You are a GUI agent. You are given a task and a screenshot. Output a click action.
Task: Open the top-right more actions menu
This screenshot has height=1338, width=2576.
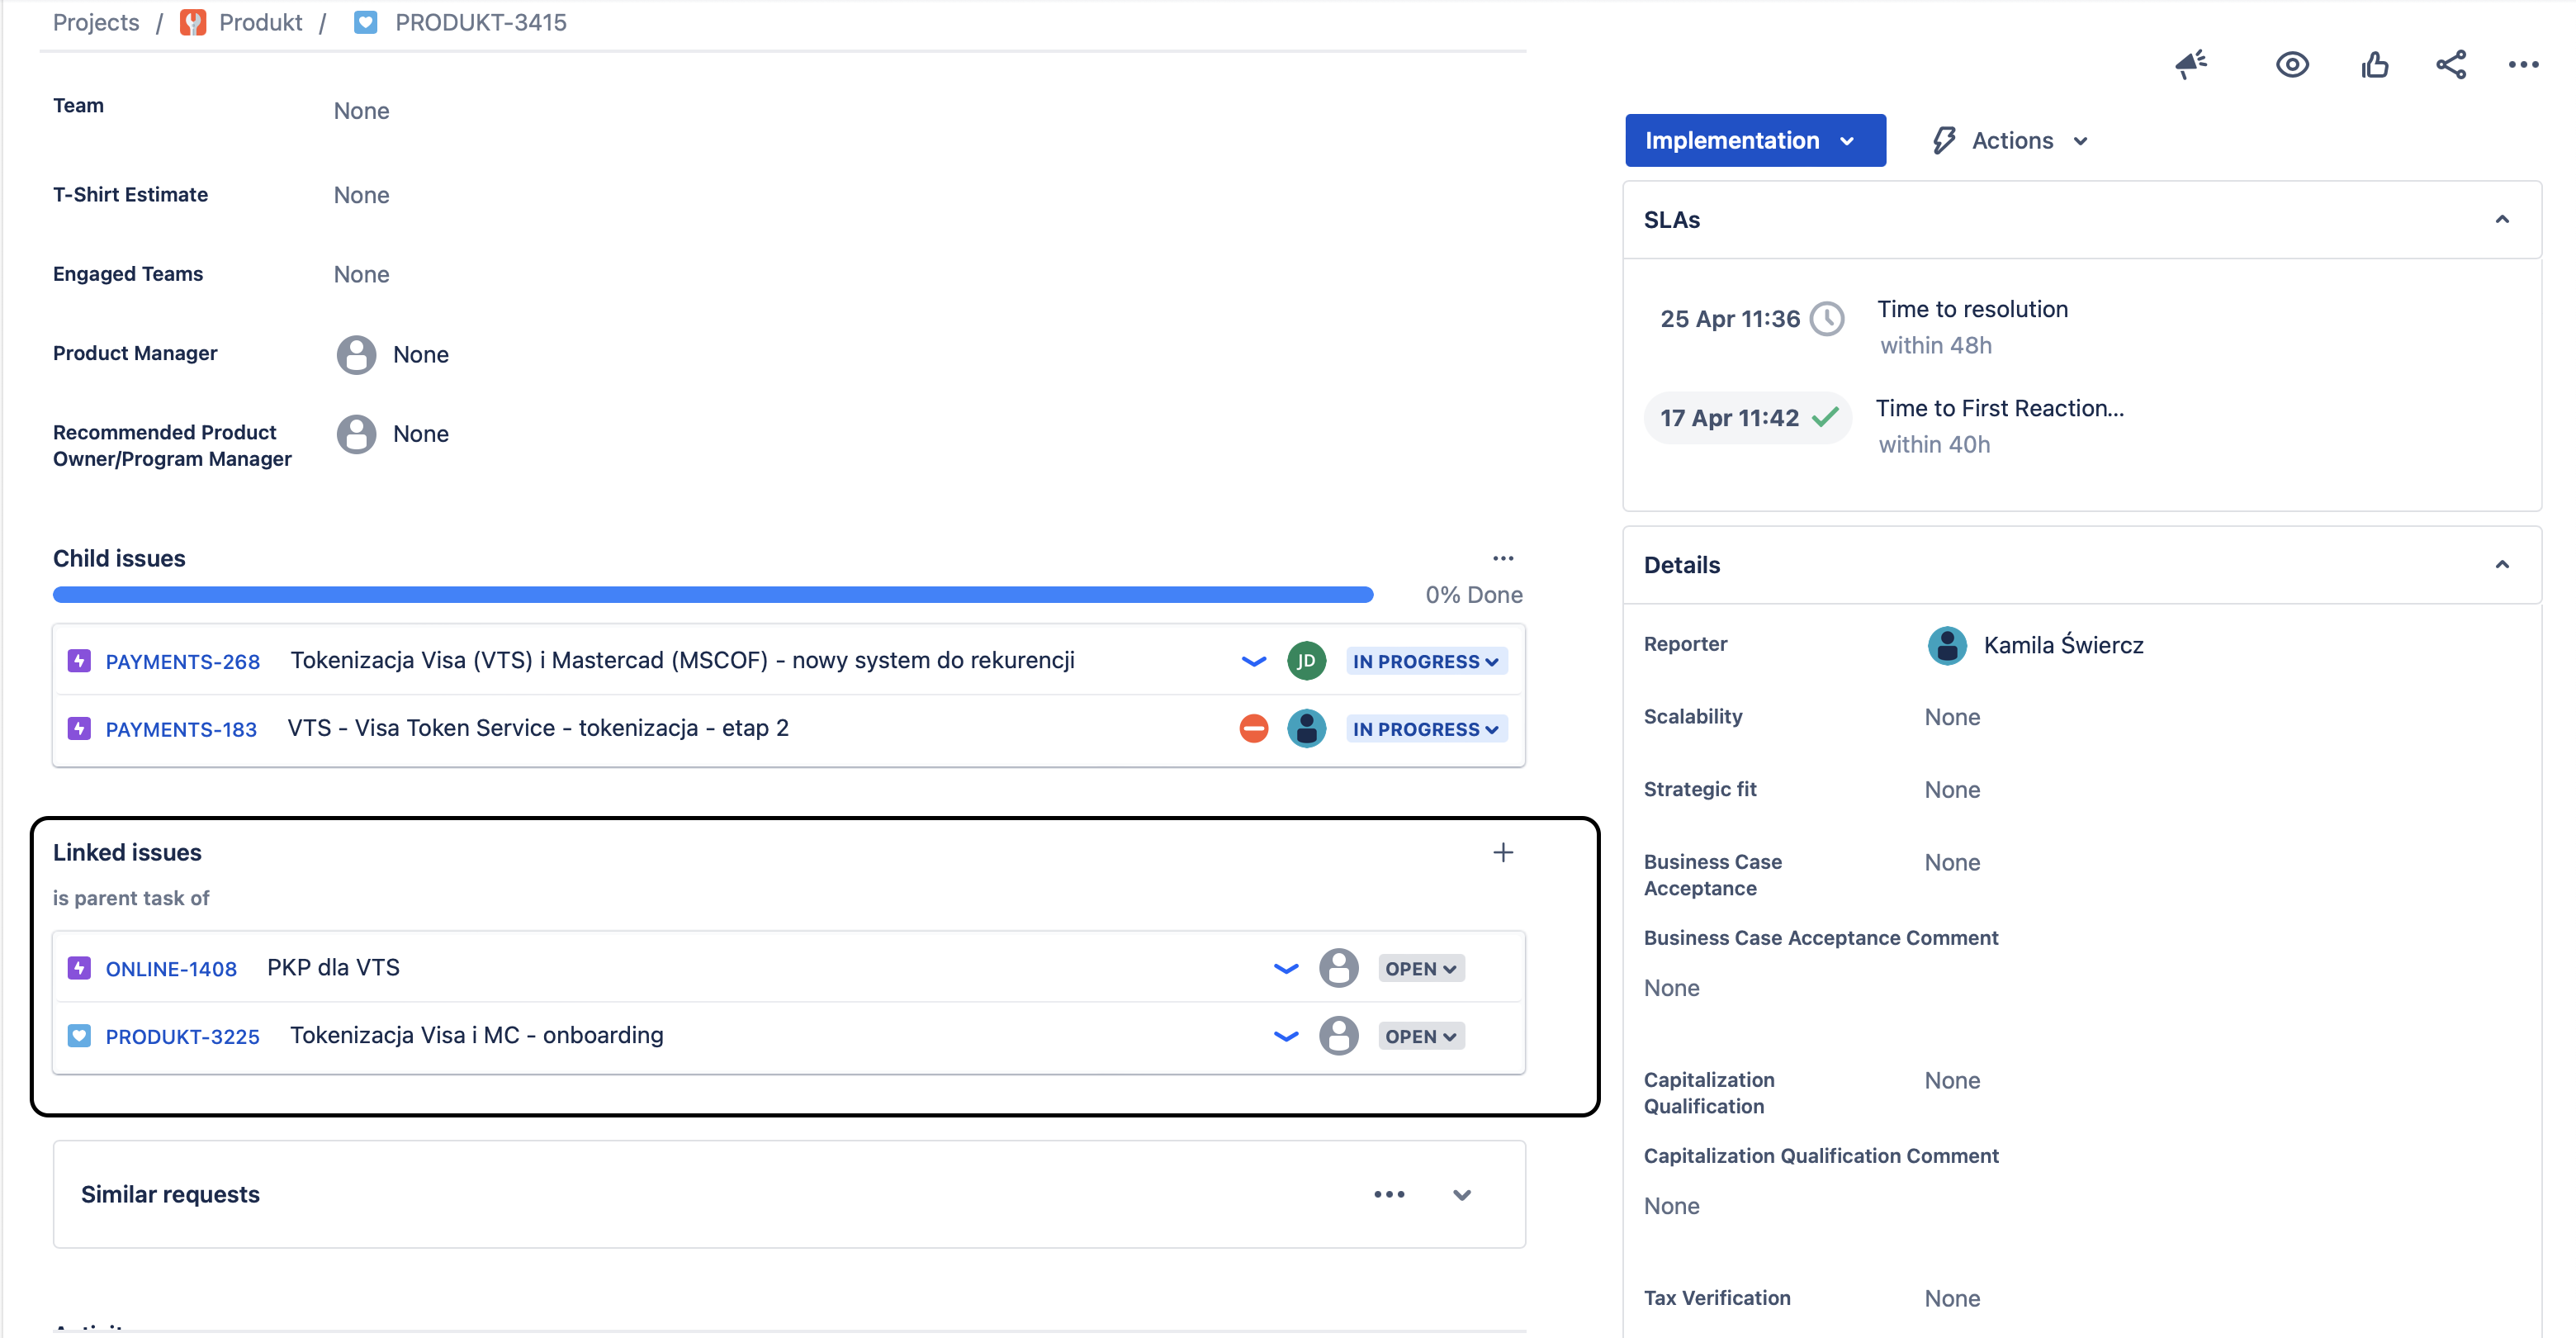[2523, 65]
